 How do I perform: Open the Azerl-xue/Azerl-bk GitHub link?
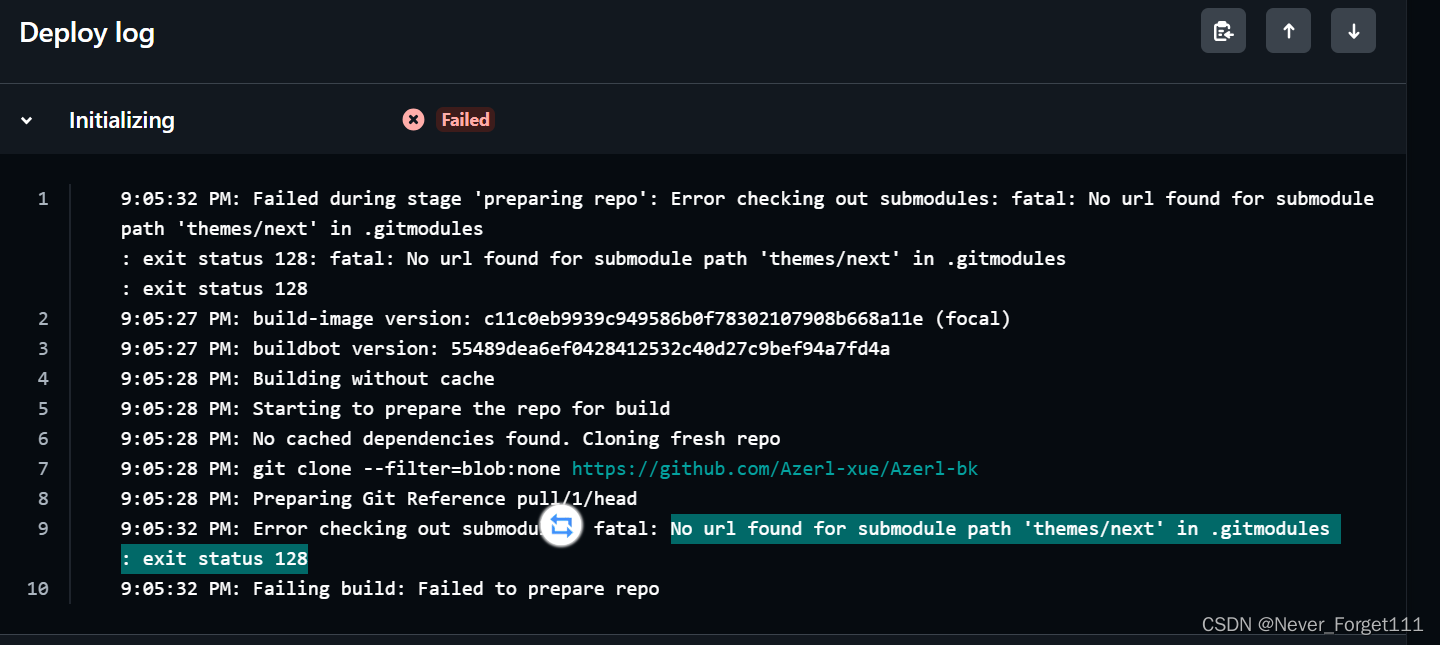[x=775, y=468]
